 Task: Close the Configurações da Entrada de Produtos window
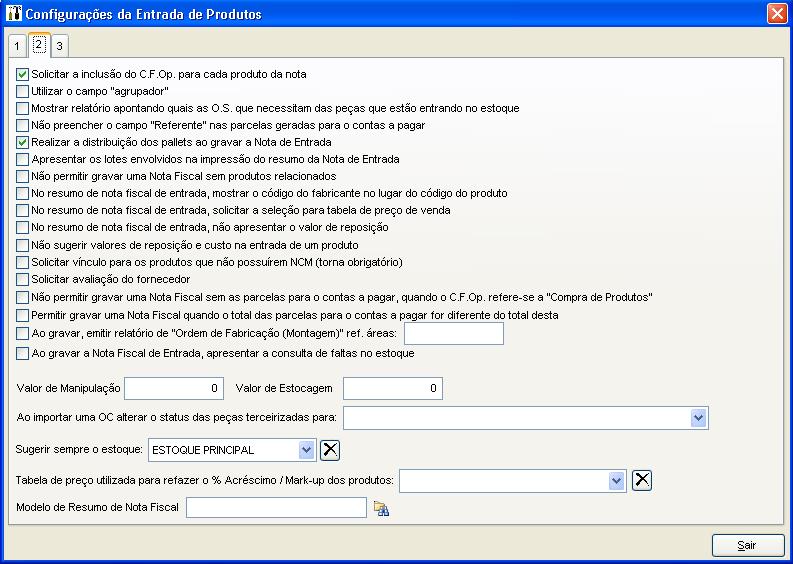coord(776,14)
